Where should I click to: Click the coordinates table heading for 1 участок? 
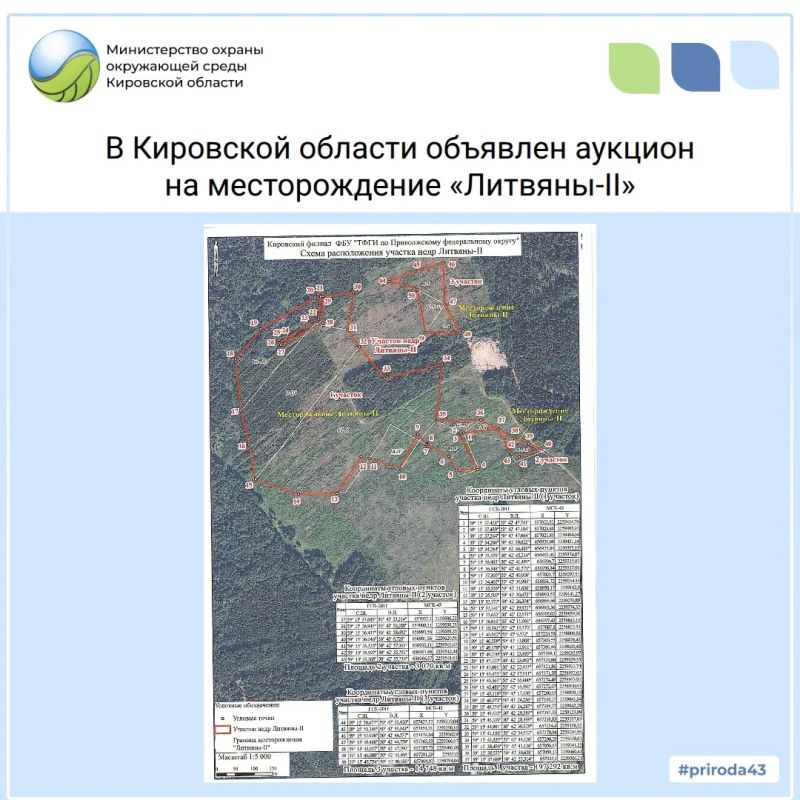[516, 492]
